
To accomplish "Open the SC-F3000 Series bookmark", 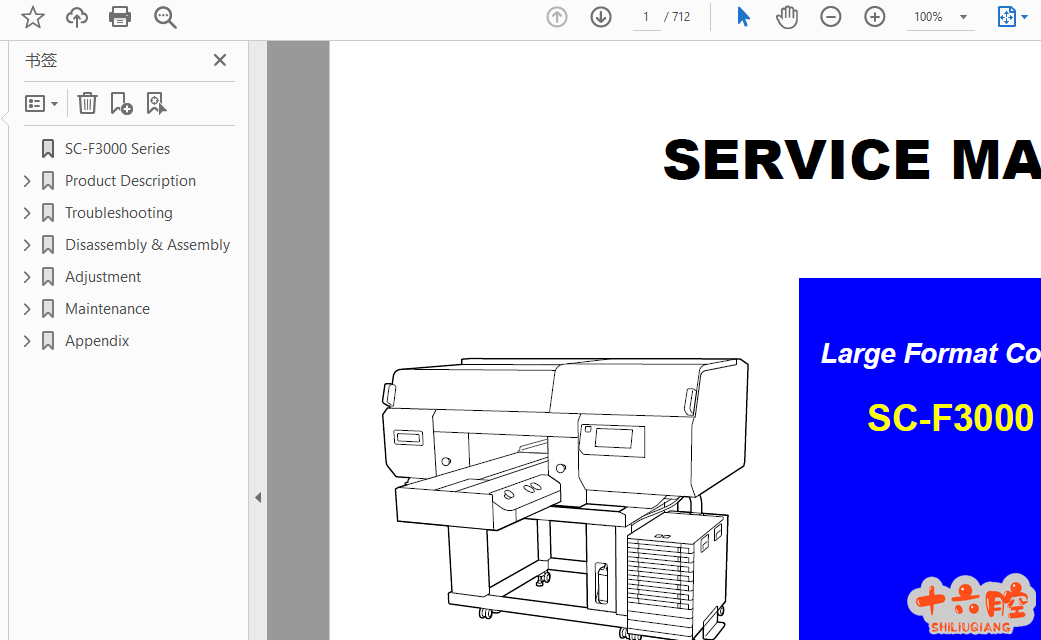I will [x=117, y=149].
